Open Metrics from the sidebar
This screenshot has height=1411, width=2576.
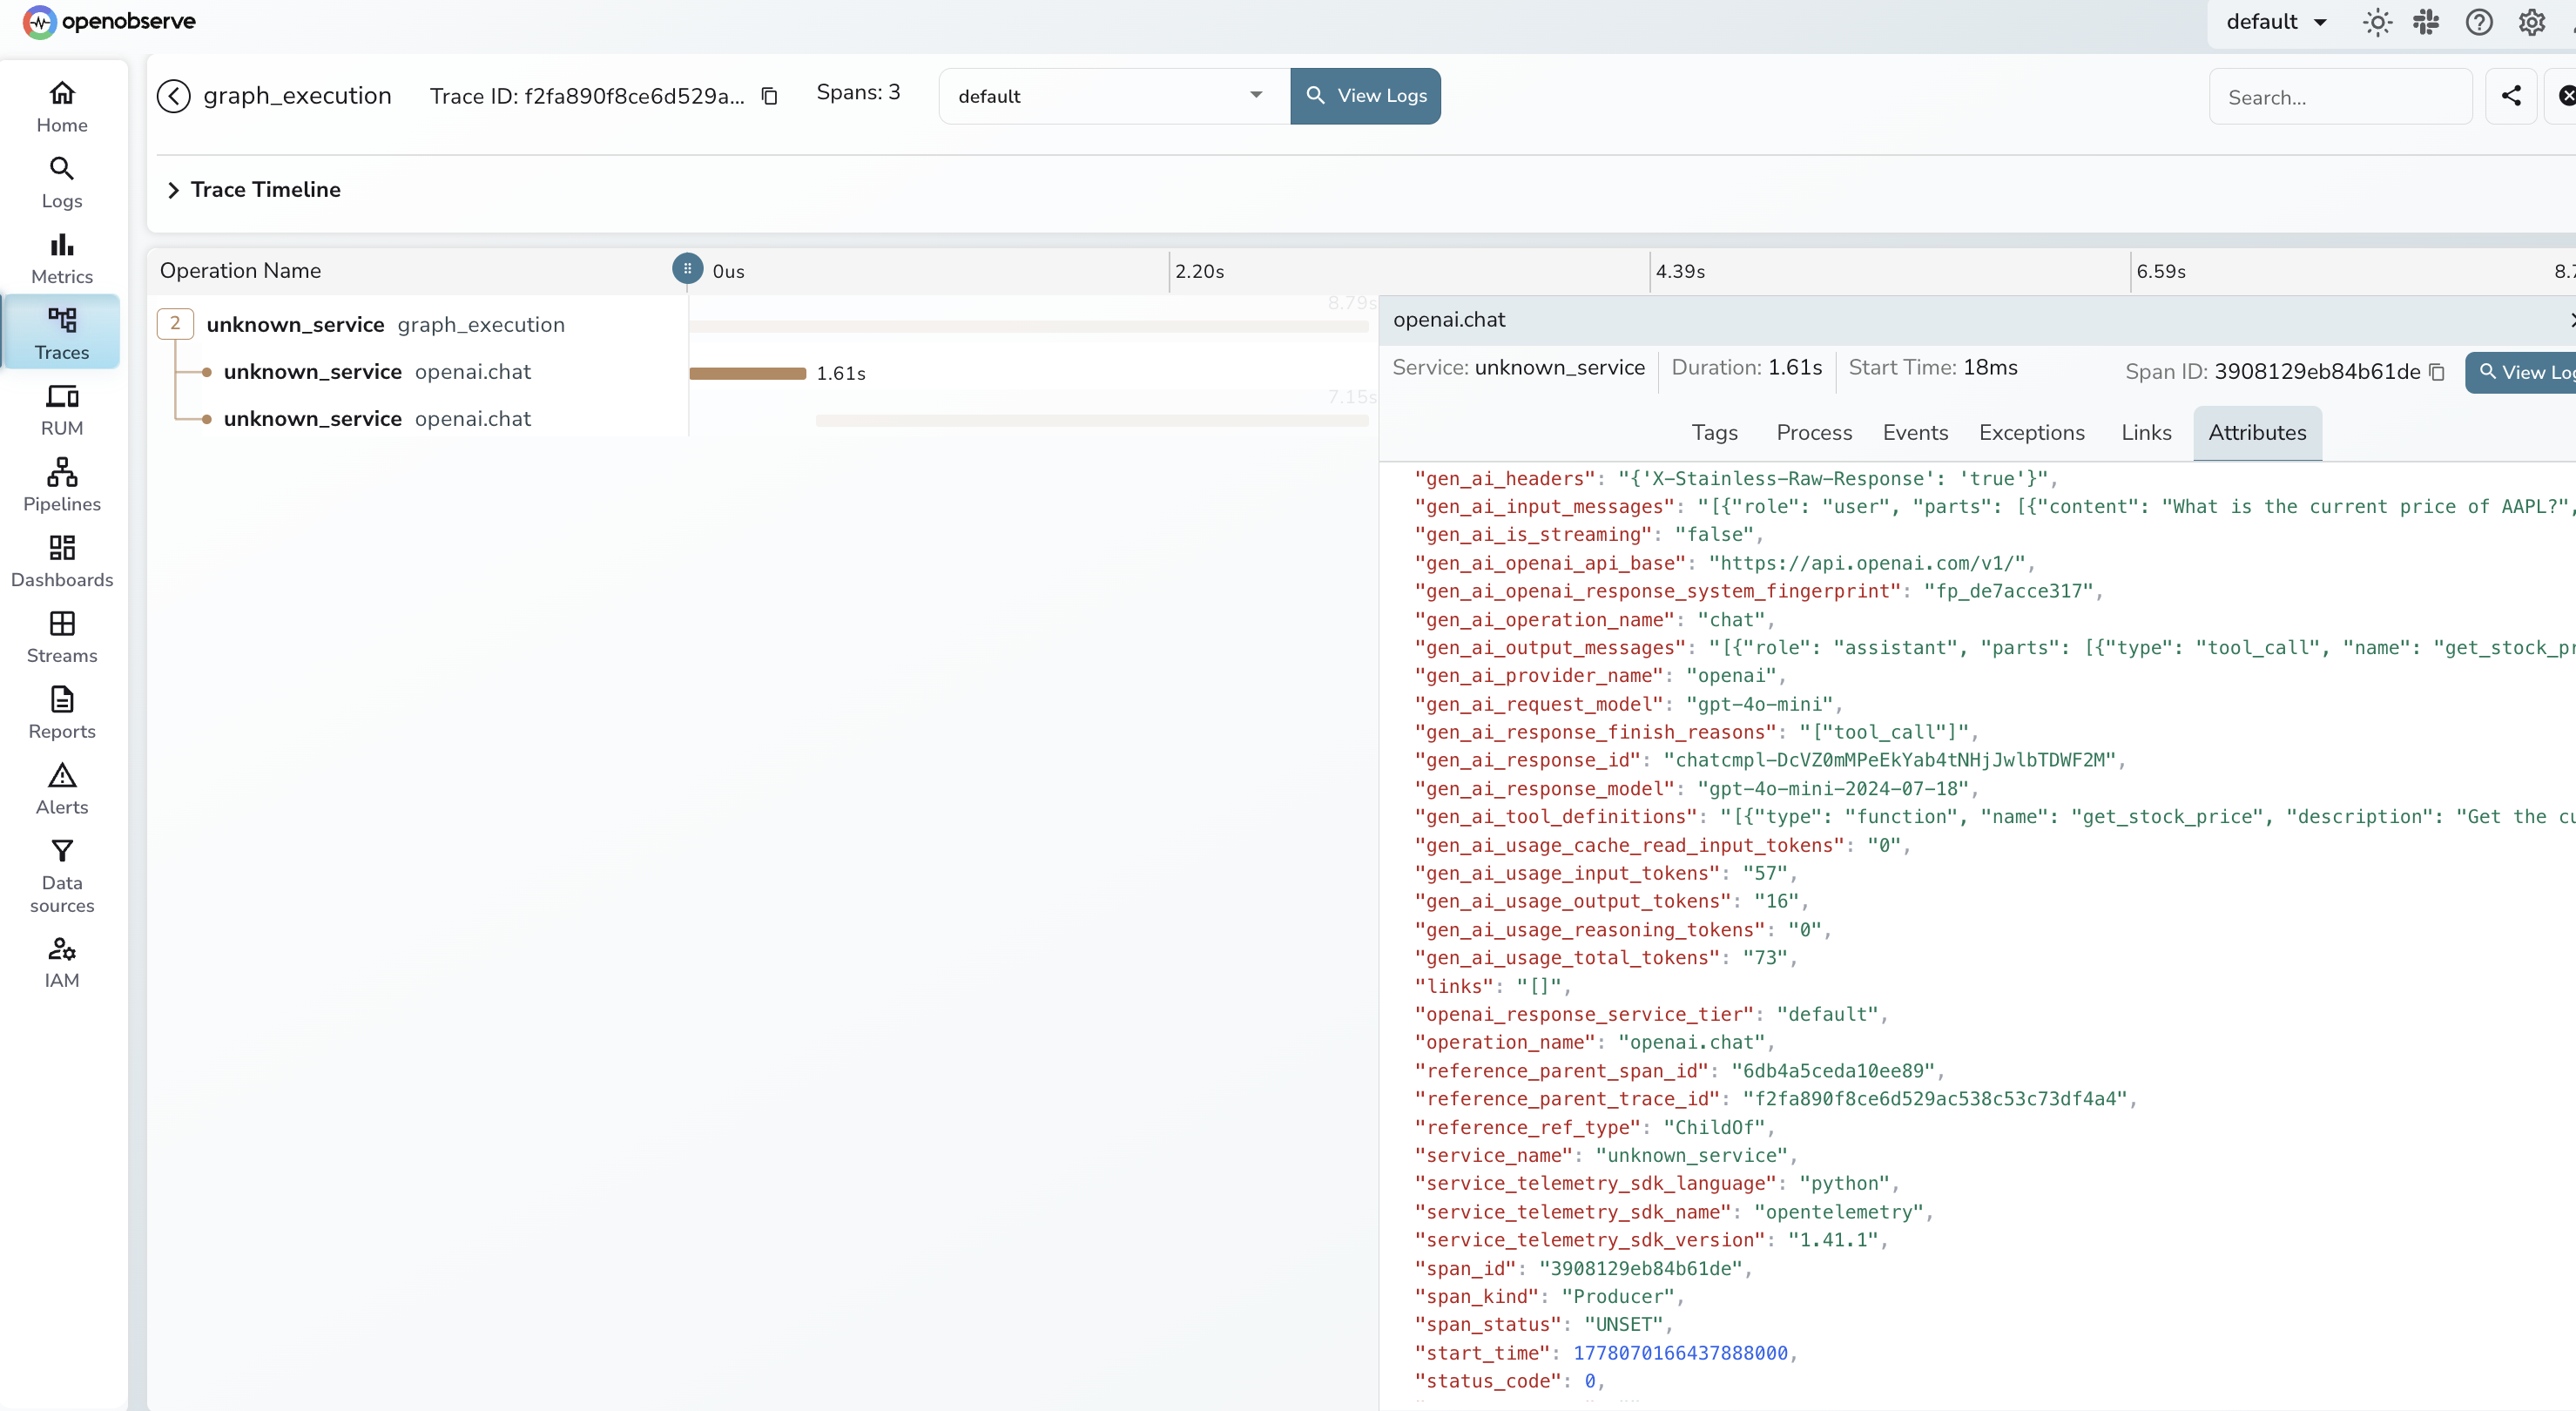(x=62, y=259)
